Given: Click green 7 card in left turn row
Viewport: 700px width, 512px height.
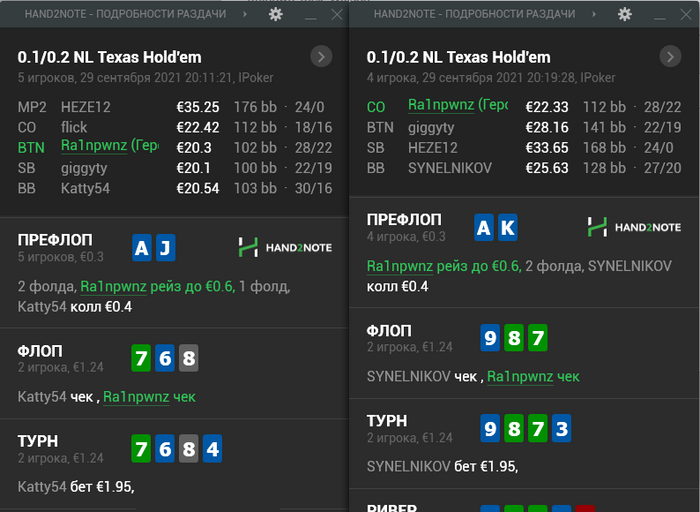Looking at the screenshot, I should [x=141, y=449].
